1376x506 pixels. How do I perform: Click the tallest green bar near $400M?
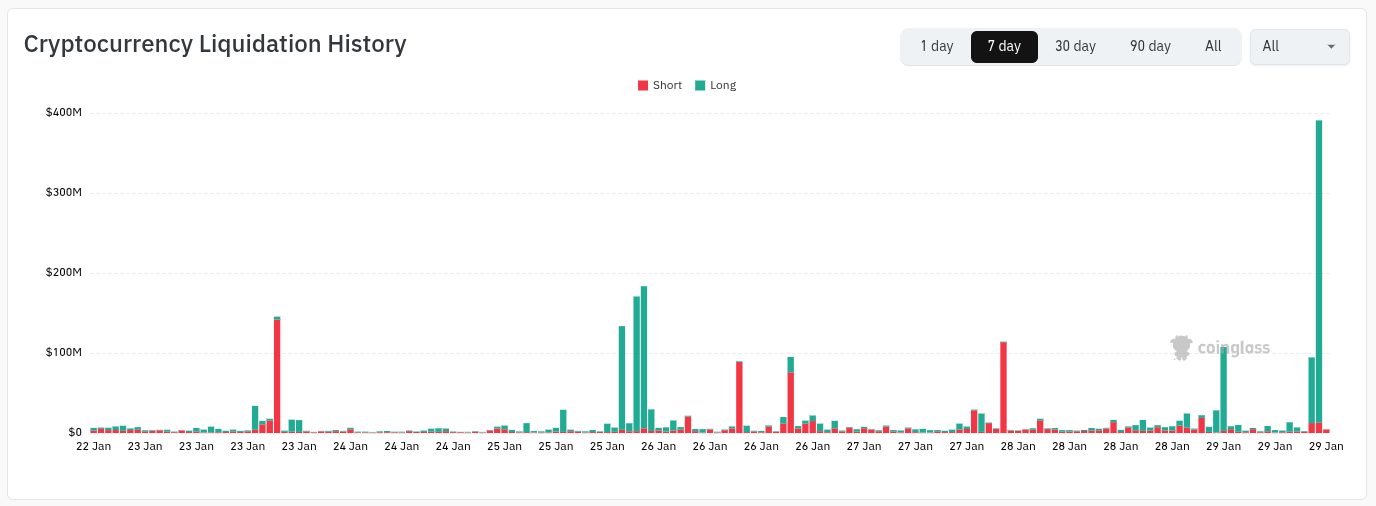[x=1319, y=270]
